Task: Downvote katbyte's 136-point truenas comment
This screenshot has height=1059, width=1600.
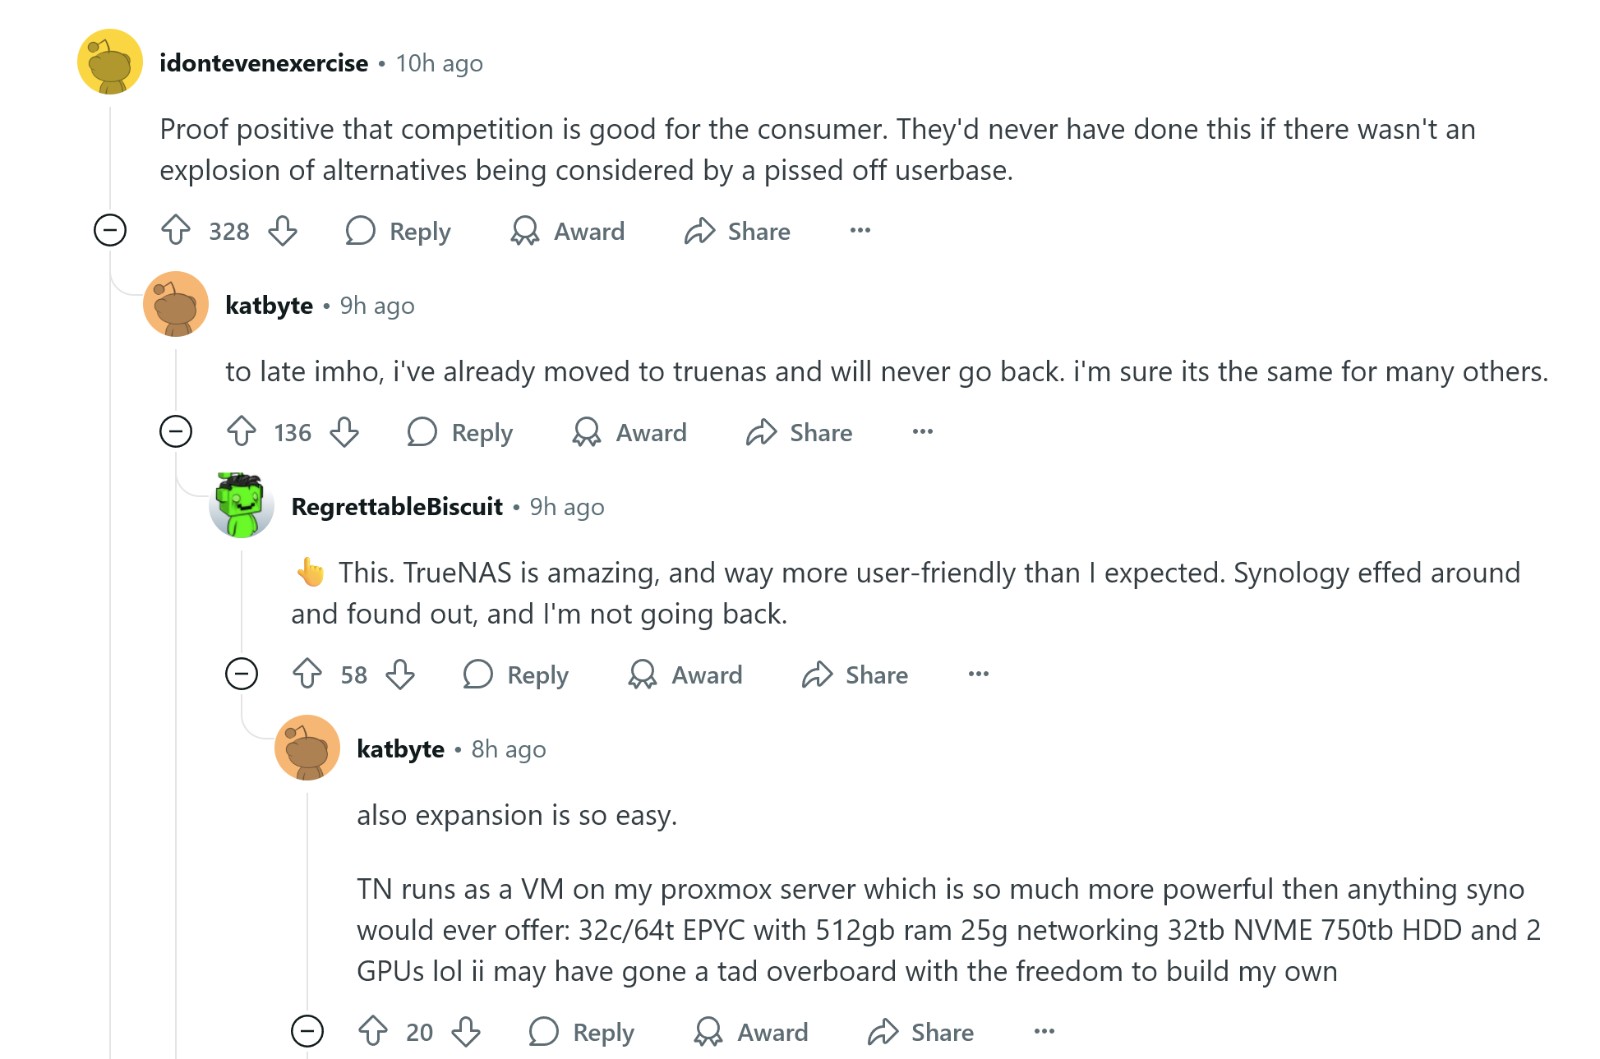Action: (x=345, y=432)
